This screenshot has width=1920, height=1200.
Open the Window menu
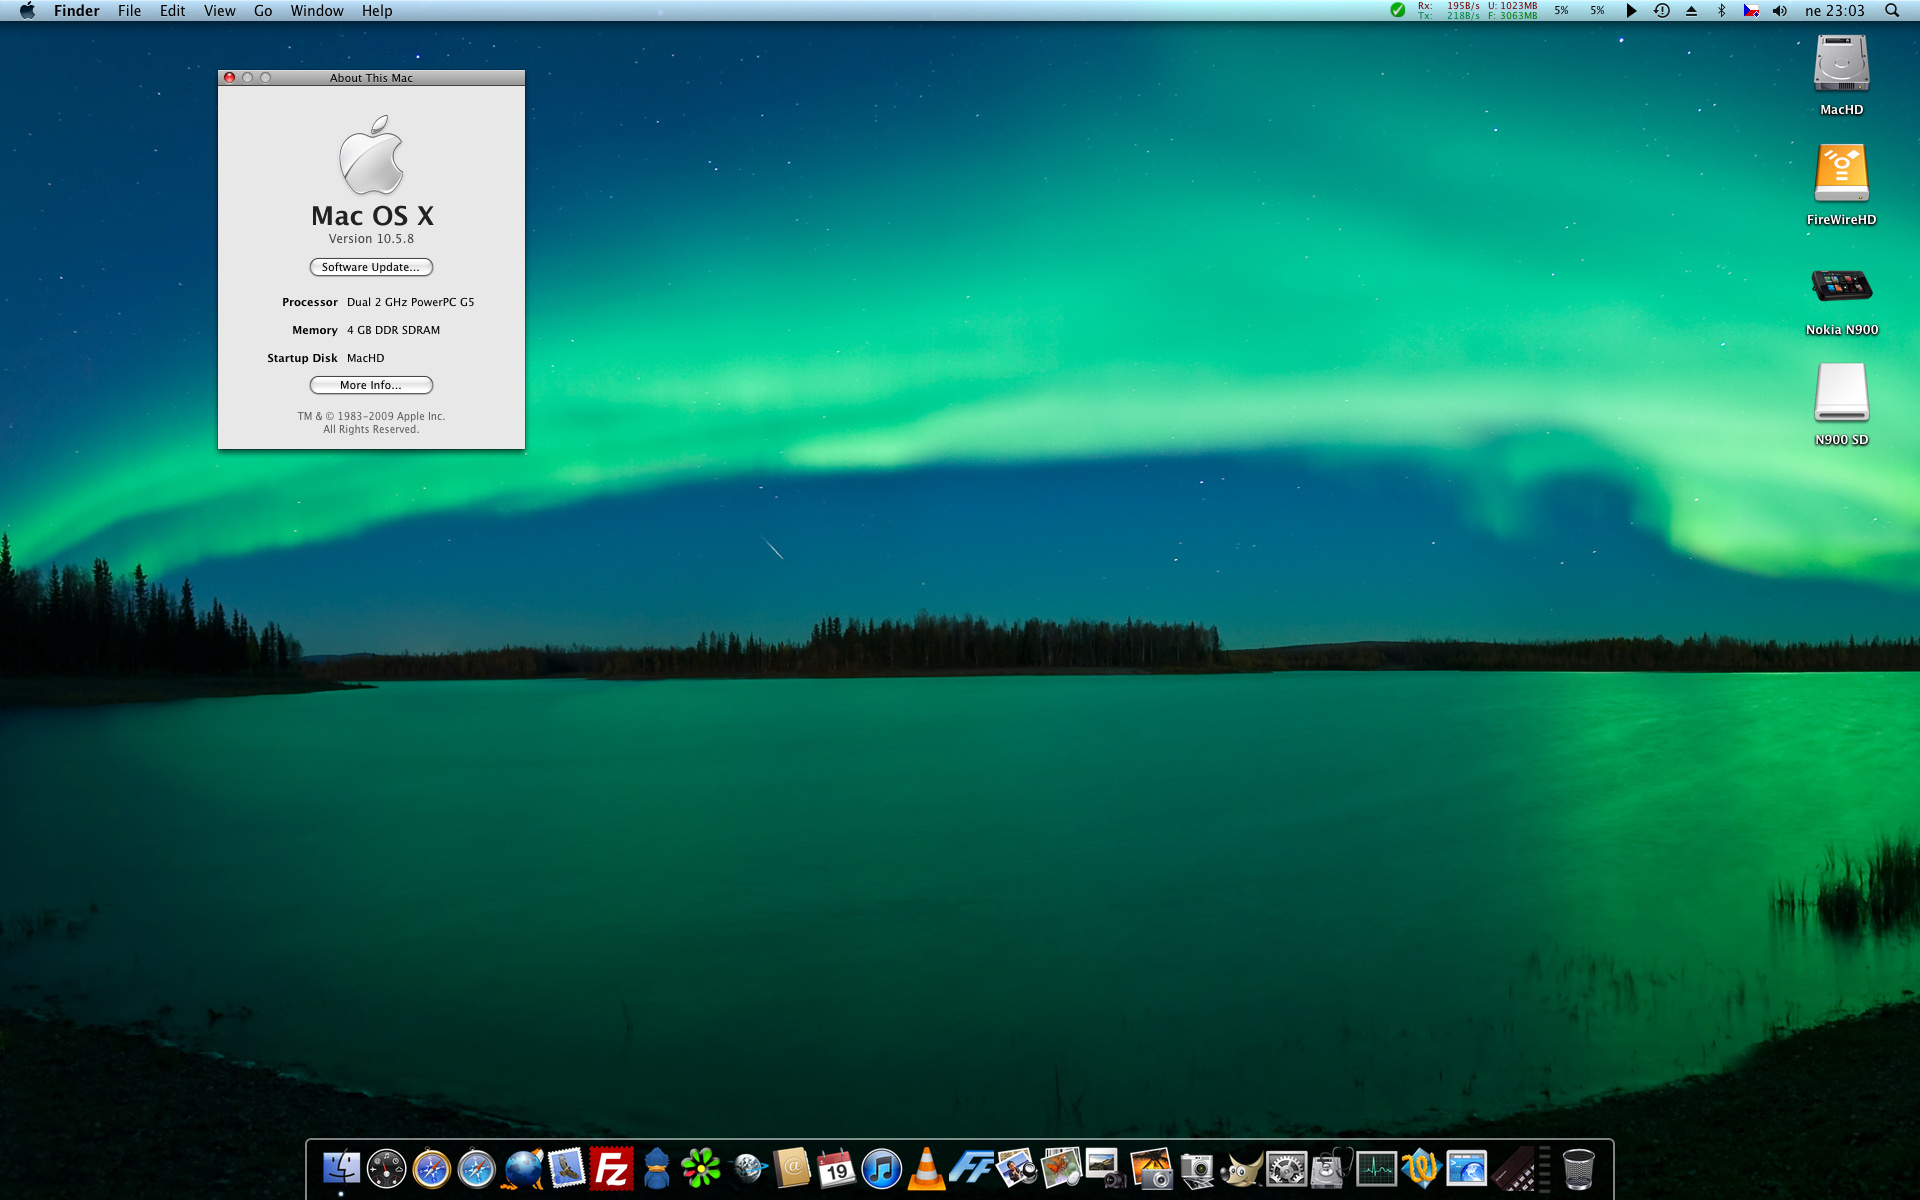pyautogui.click(x=316, y=11)
